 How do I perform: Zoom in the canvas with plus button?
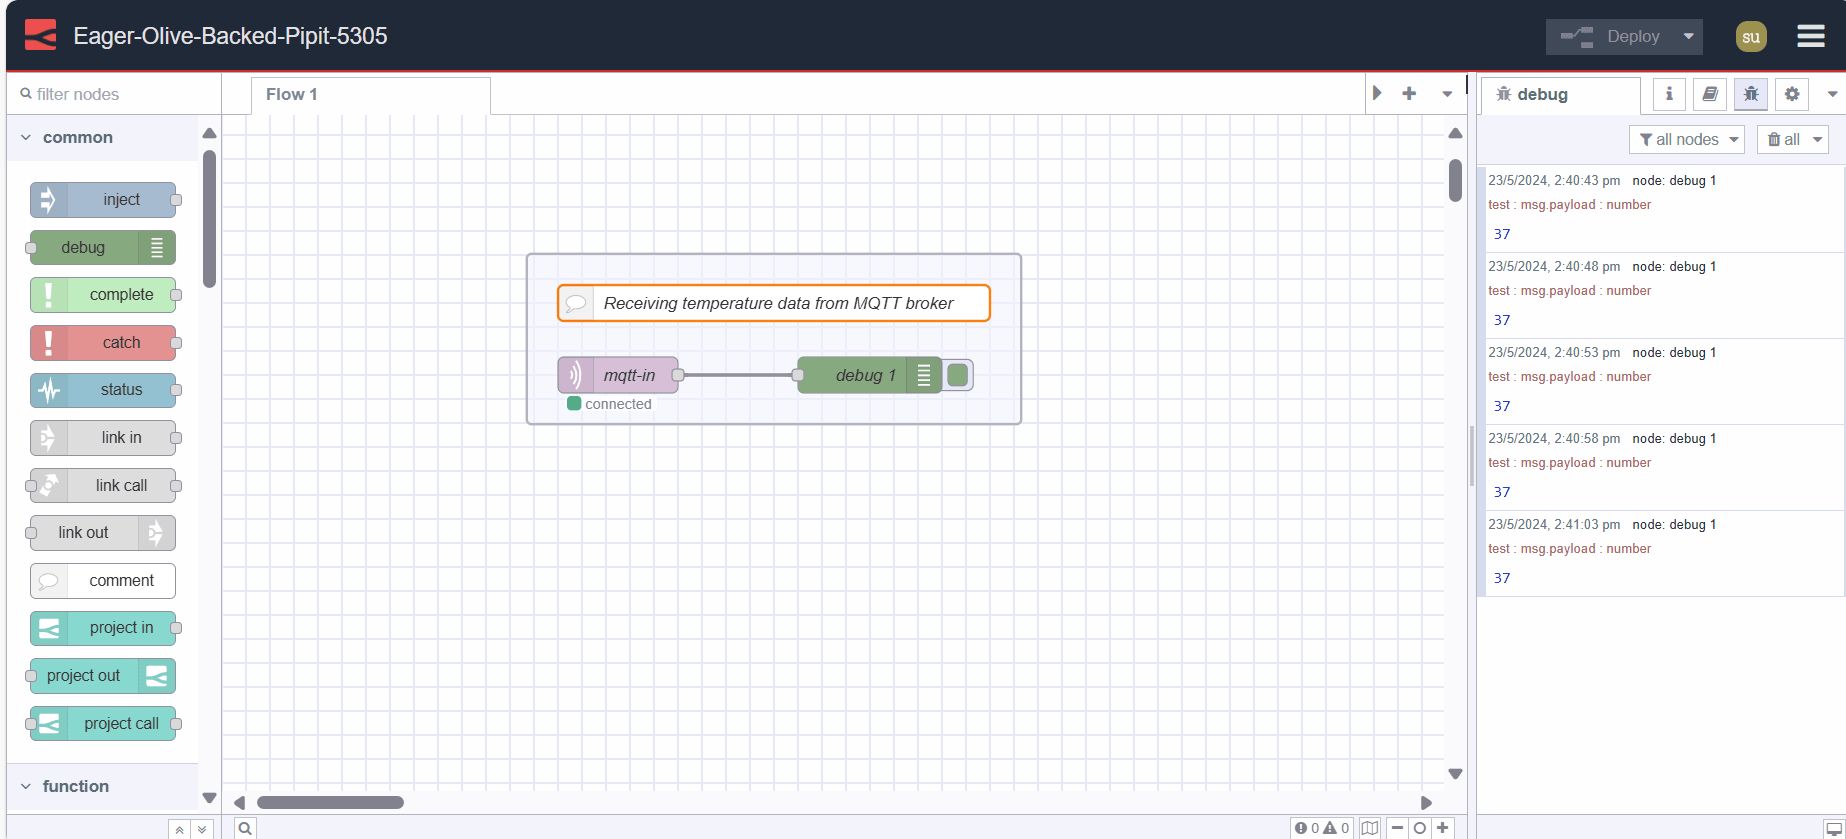pyautogui.click(x=1442, y=828)
